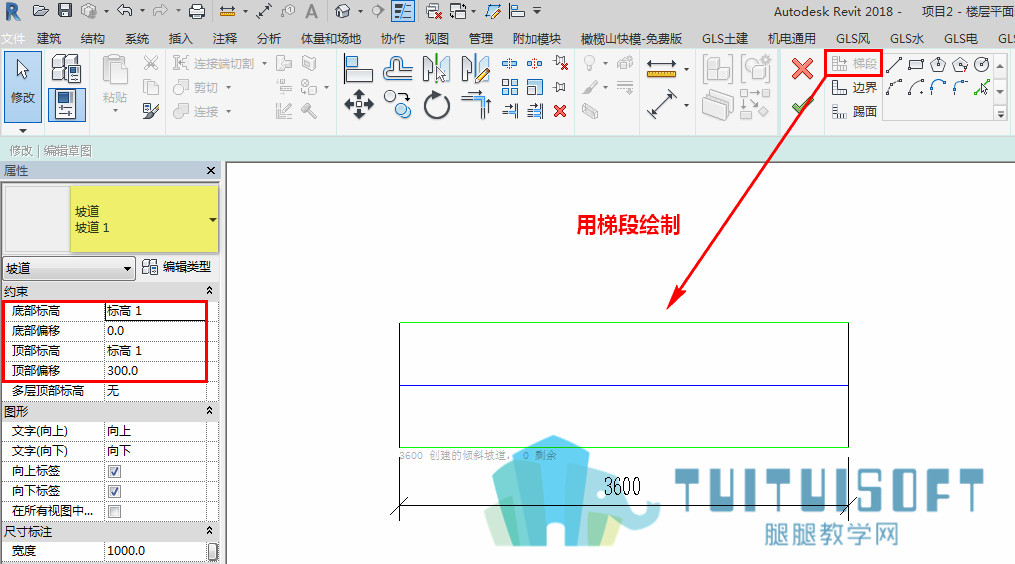Viewport: 1015px width, 564px height.
Task: Select the Pick Lines draw tool
Action: click(982, 87)
